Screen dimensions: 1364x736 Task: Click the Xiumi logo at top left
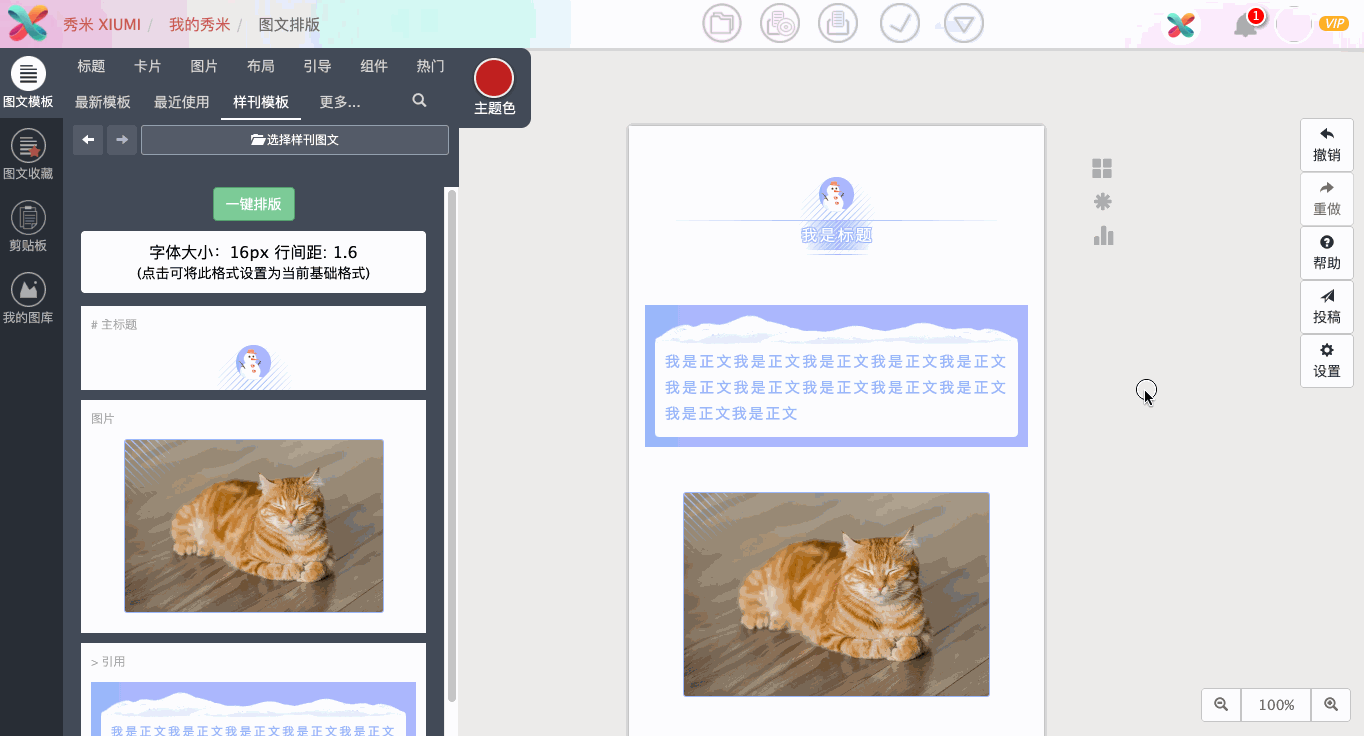[x=28, y=24]
